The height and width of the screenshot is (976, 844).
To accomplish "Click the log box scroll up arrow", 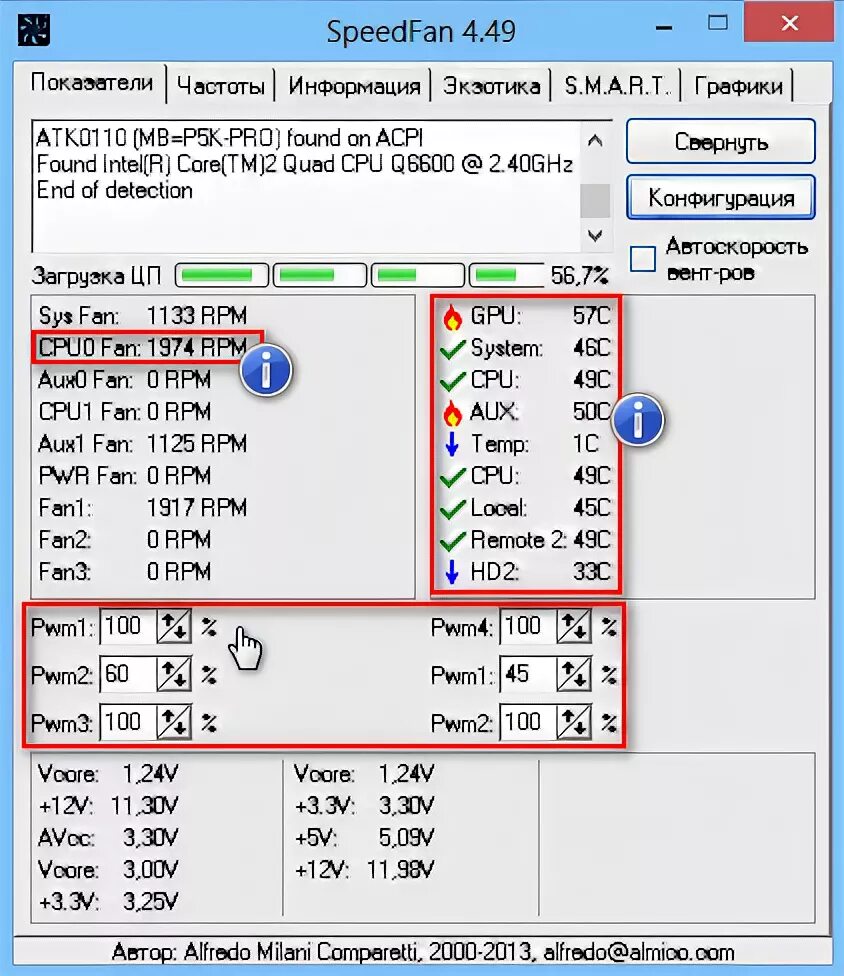I will click(595, 141).
